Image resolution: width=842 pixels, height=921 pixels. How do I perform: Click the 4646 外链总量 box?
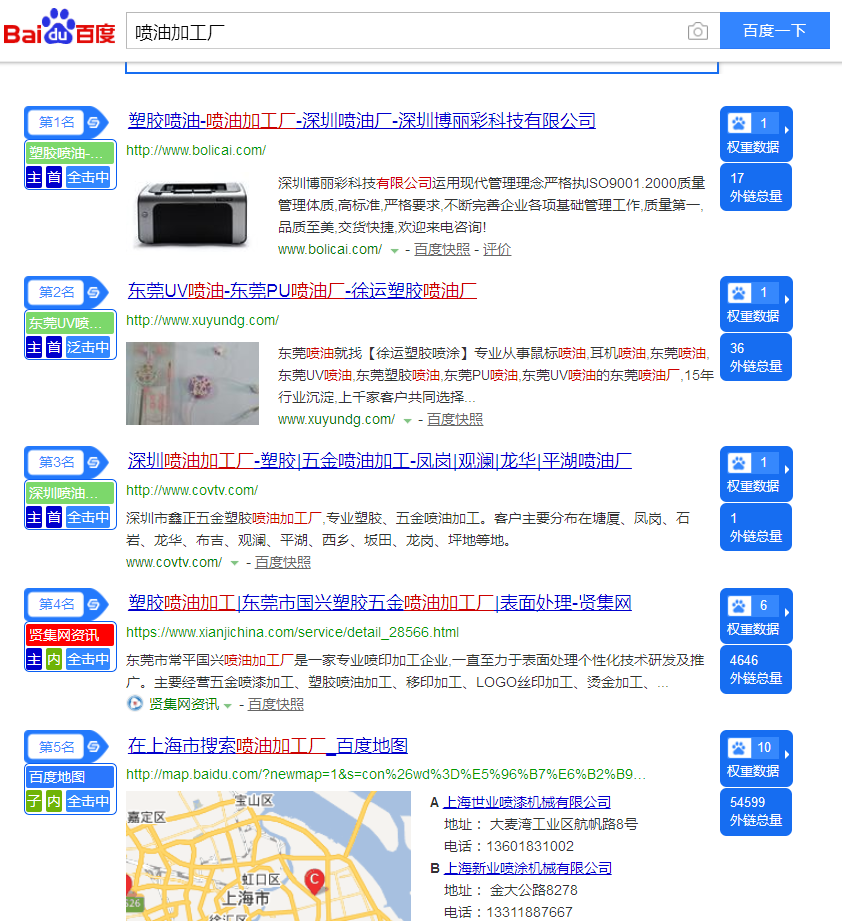[756, 670]
